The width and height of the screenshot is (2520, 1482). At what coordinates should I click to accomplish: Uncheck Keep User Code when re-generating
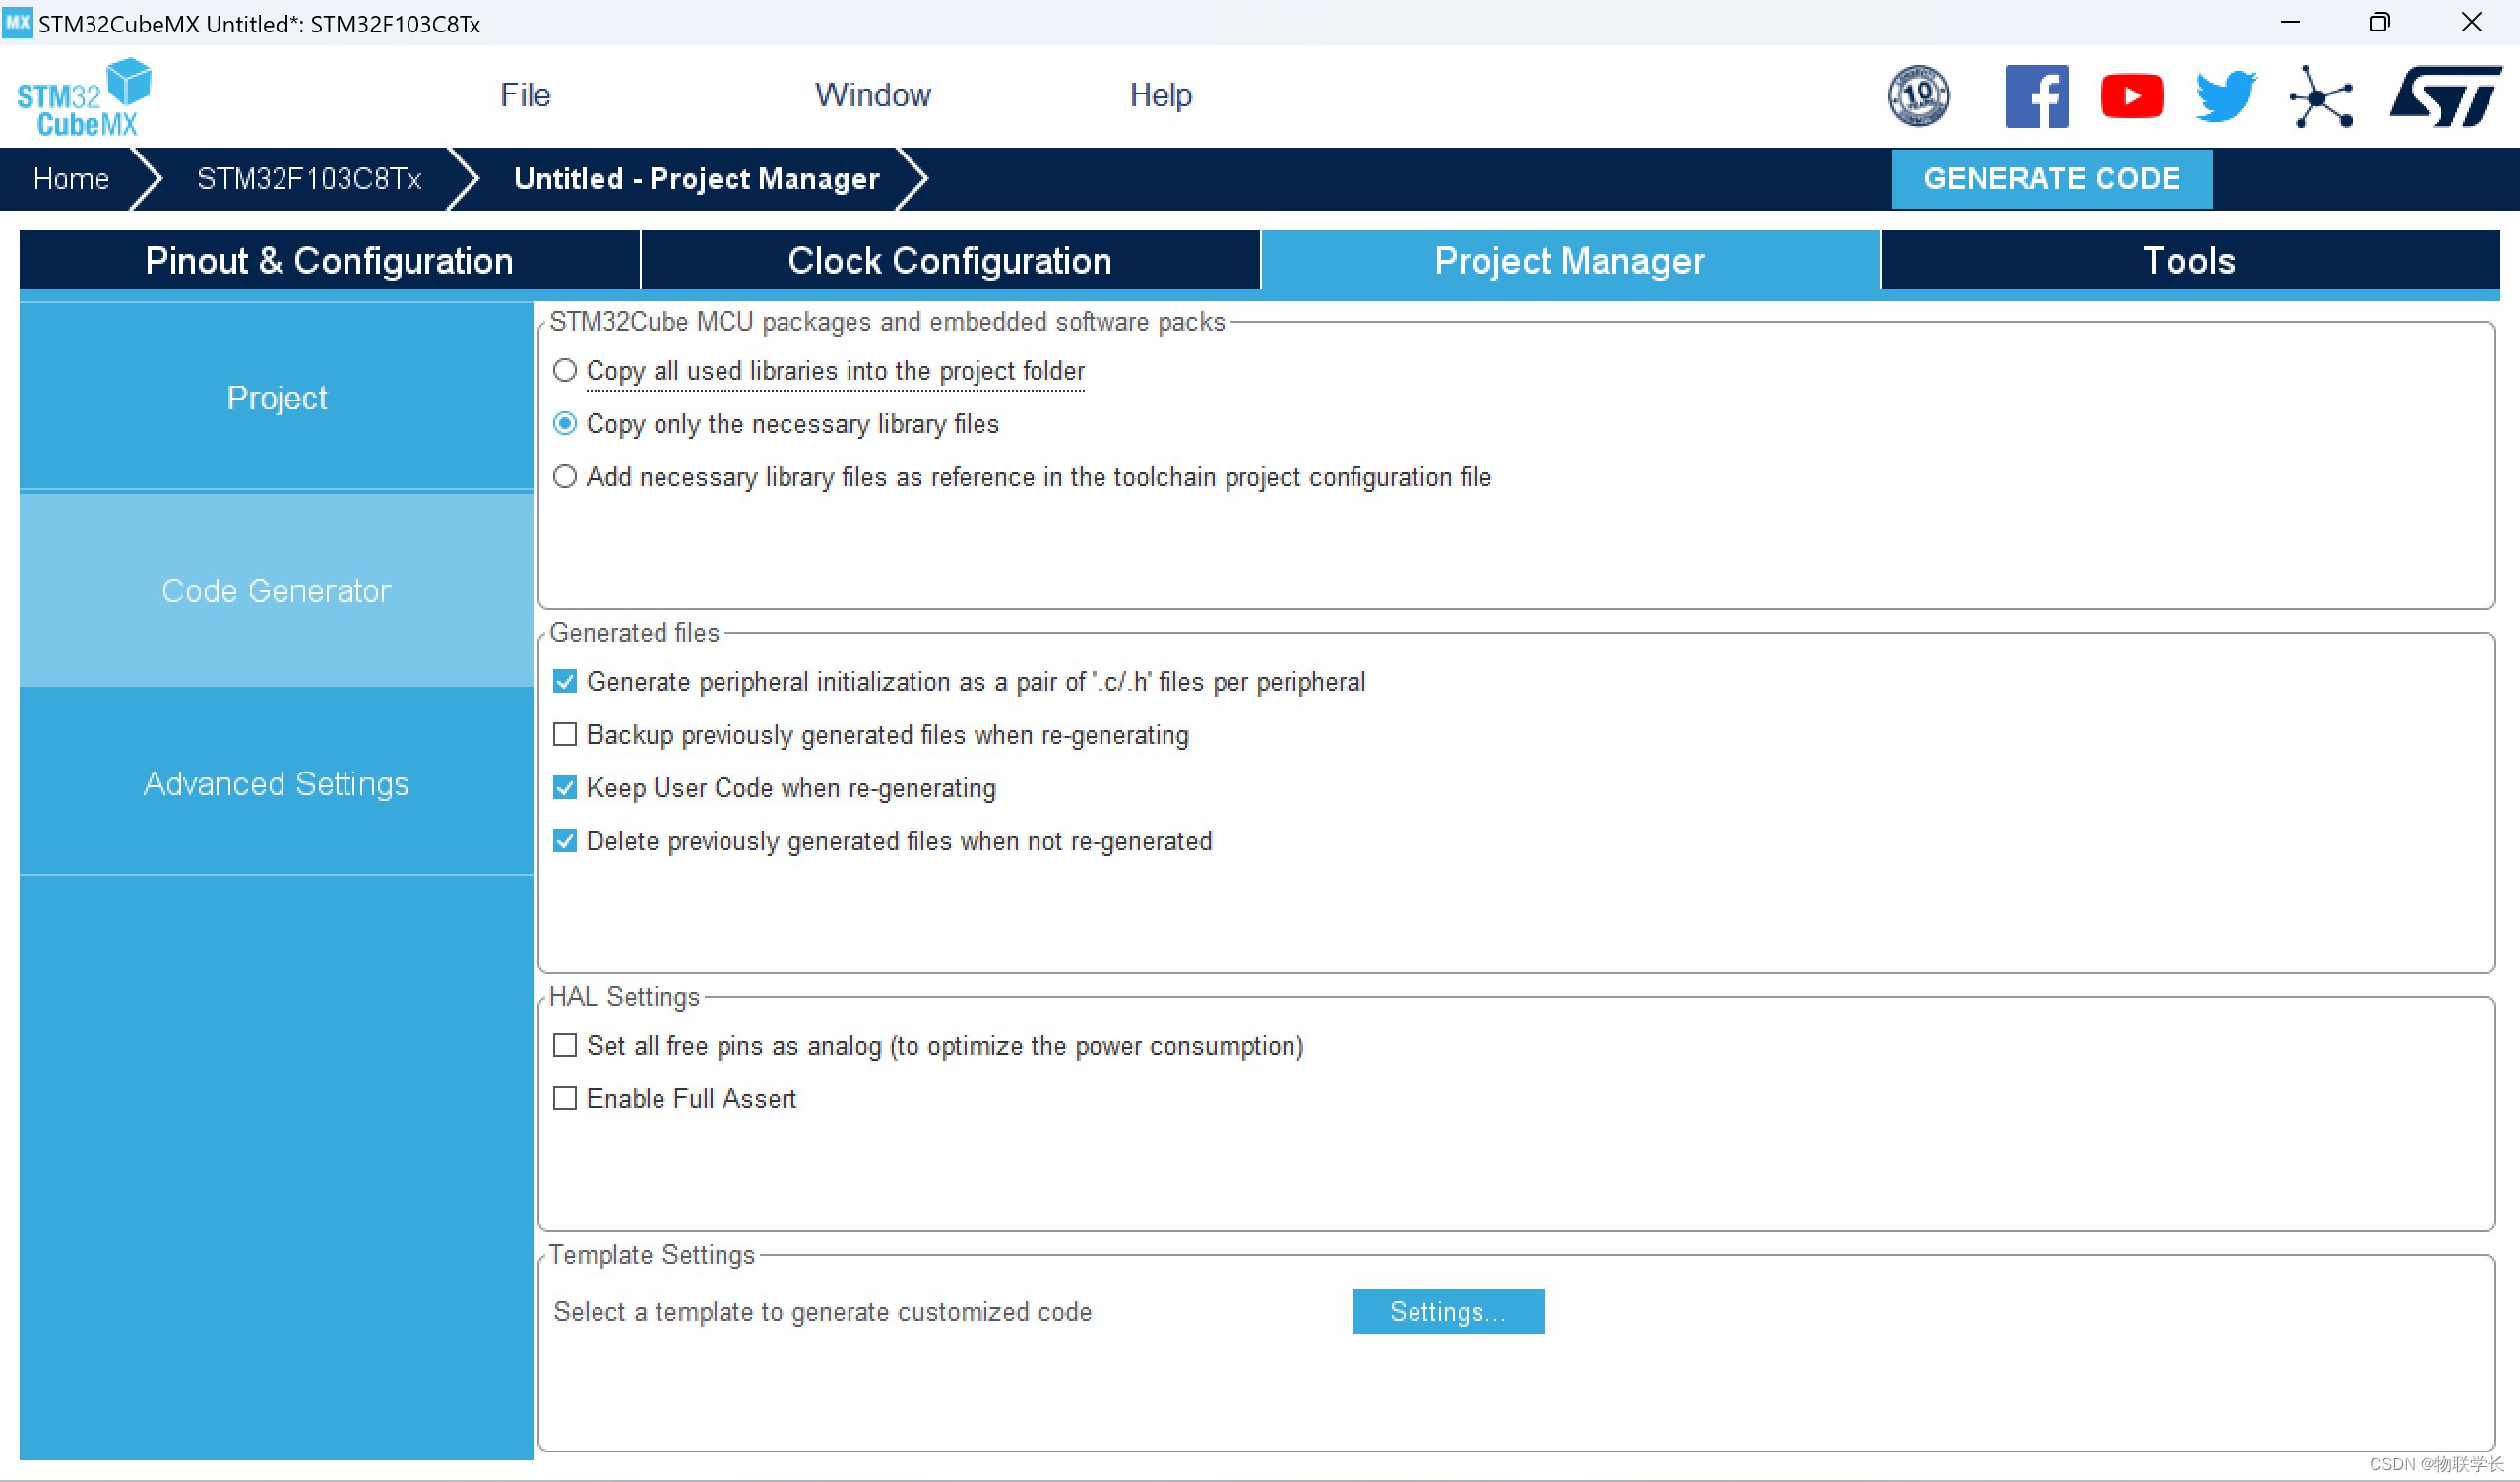pos(565,788)
